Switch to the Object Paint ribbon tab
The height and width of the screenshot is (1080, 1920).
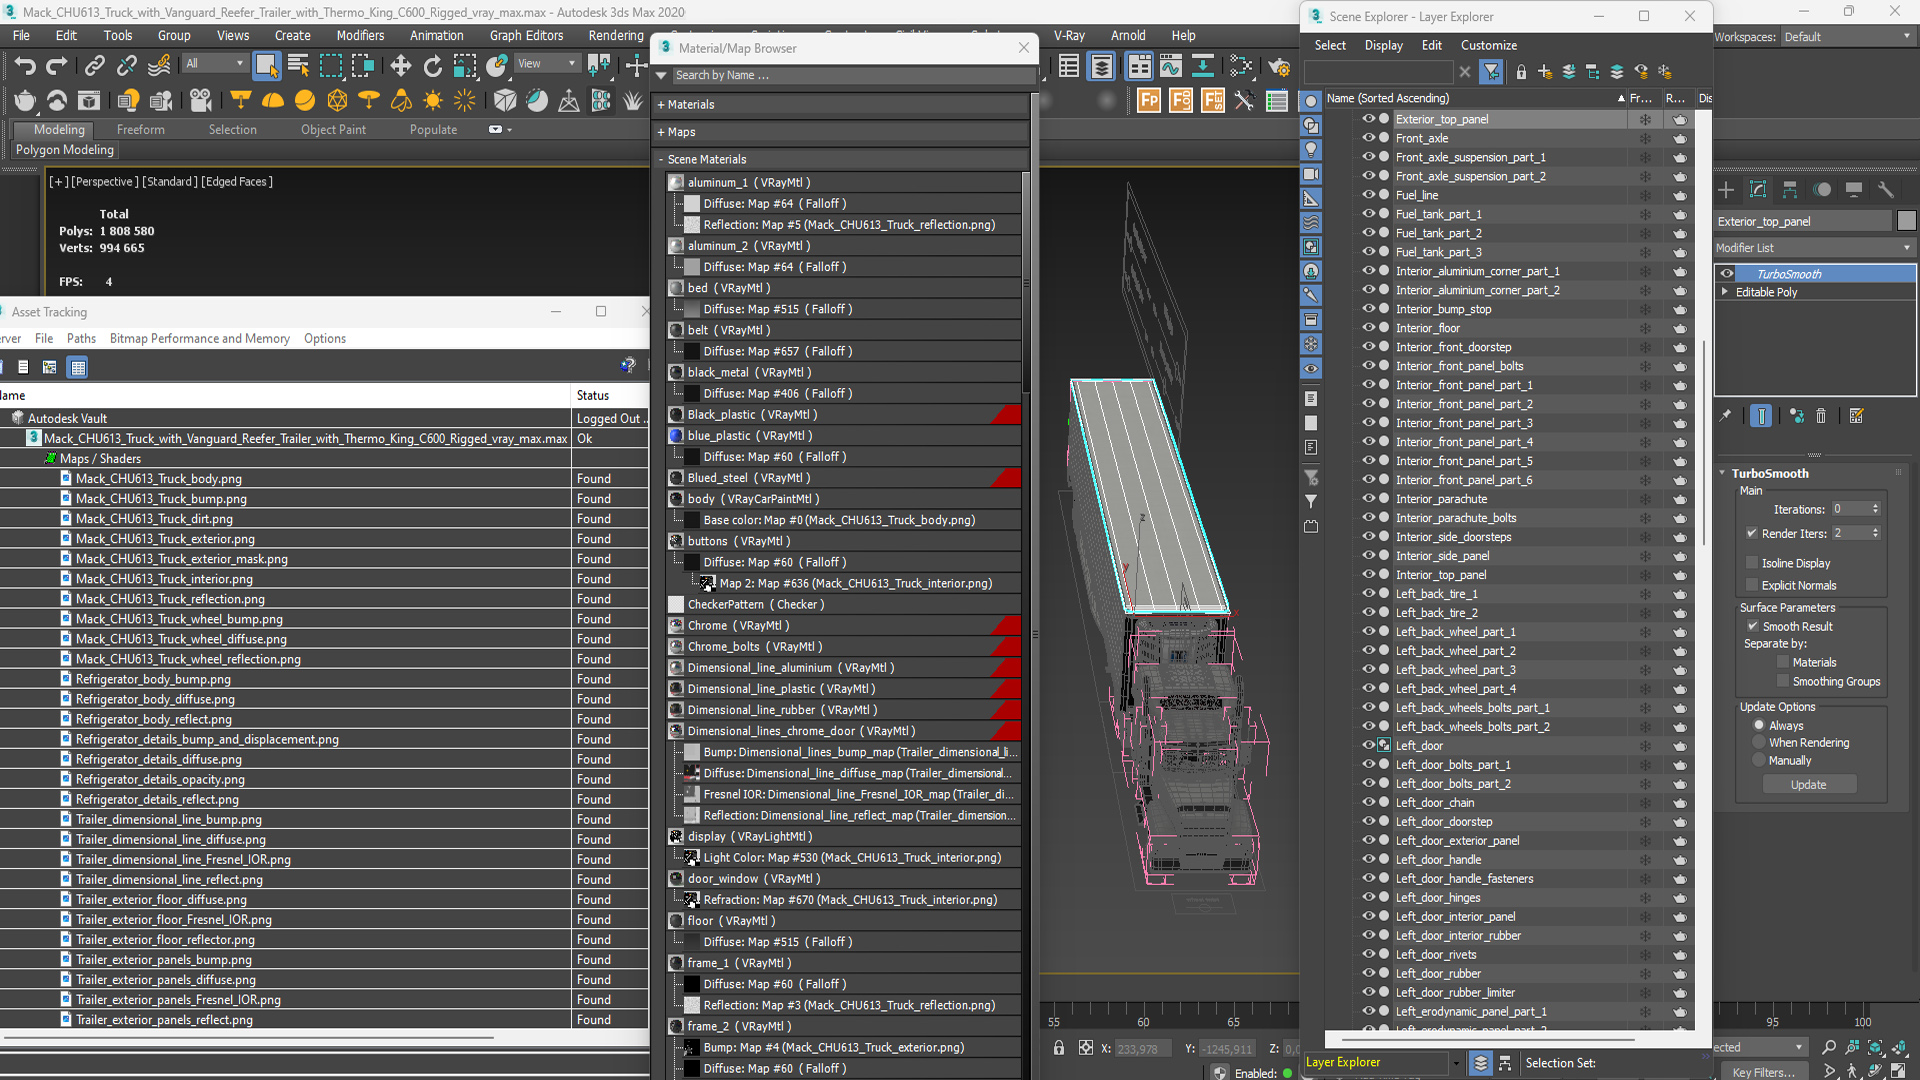[333, 130]
